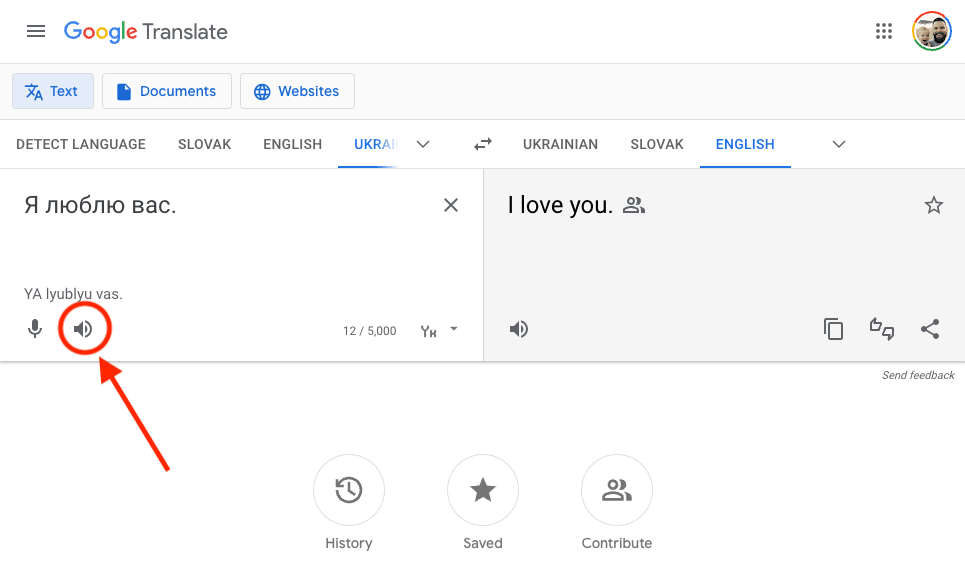Image resolution: width=965 pixels, height=582 pixels.
Task: Expand more source languages chevron
Action: (x=423, y=144)
